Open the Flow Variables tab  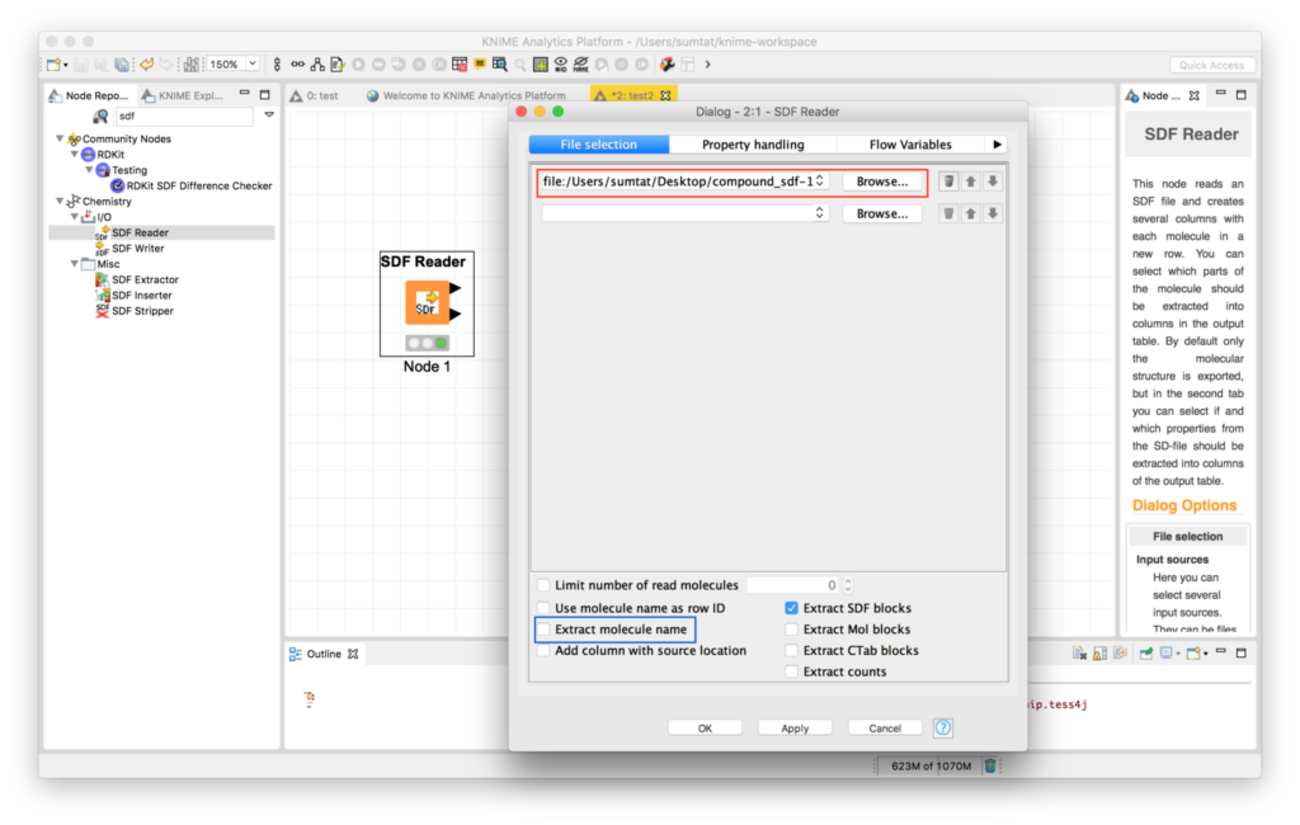click(910, 144)
